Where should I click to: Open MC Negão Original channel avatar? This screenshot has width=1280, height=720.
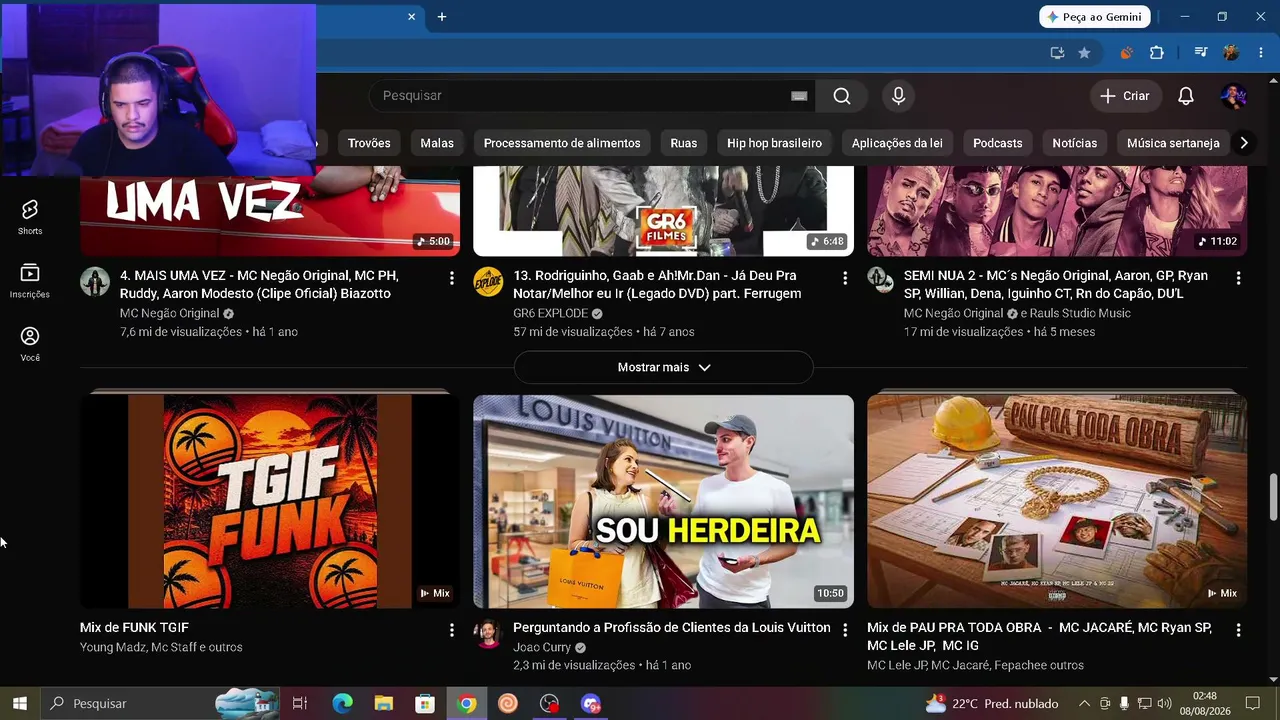[x=95, y=282]
